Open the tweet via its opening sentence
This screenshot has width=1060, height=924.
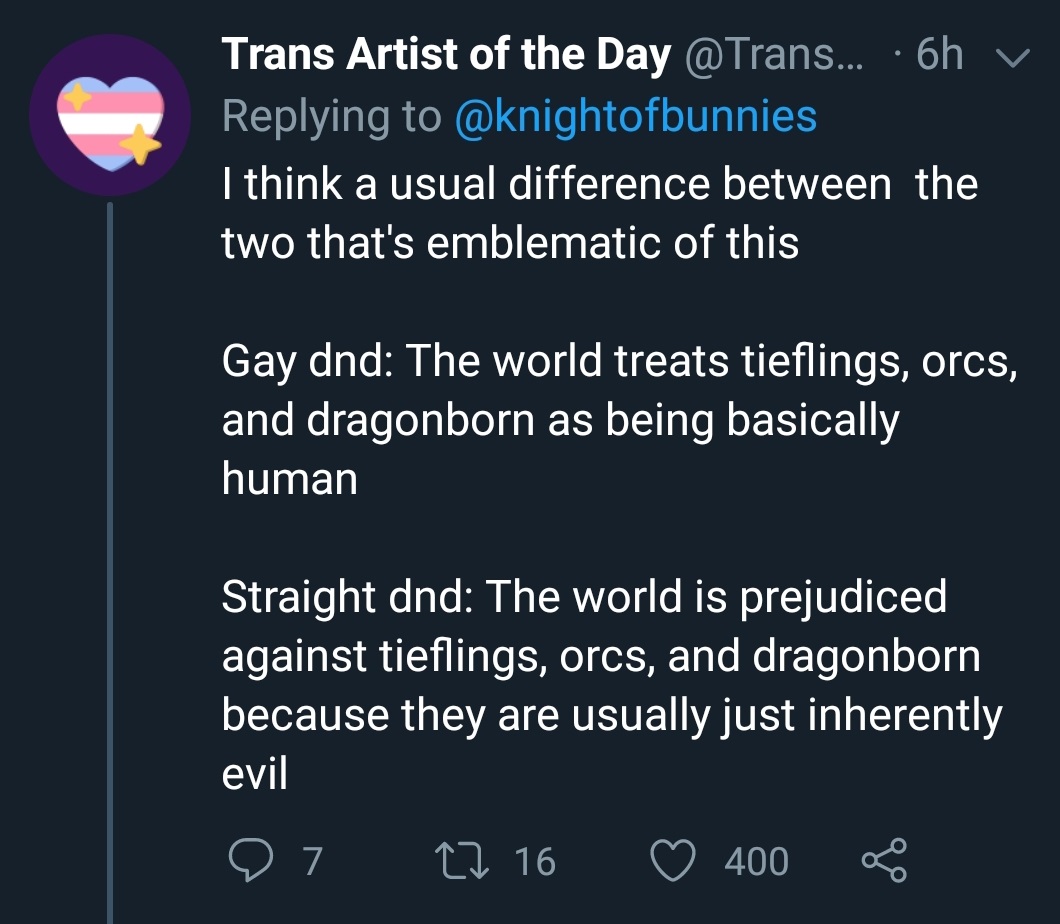[x=600, y=212]
